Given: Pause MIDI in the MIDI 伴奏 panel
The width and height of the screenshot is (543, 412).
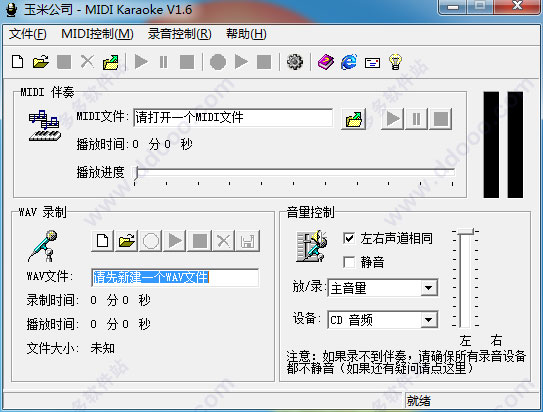Looking at the screenshot, I should [x=416, y=119].
